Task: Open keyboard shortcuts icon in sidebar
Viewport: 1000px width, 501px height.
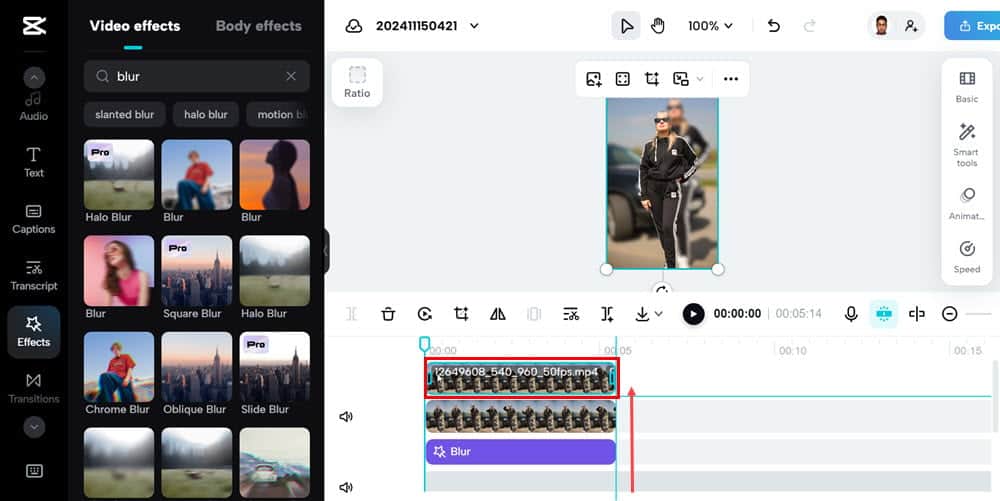Action: coord(34,471)
